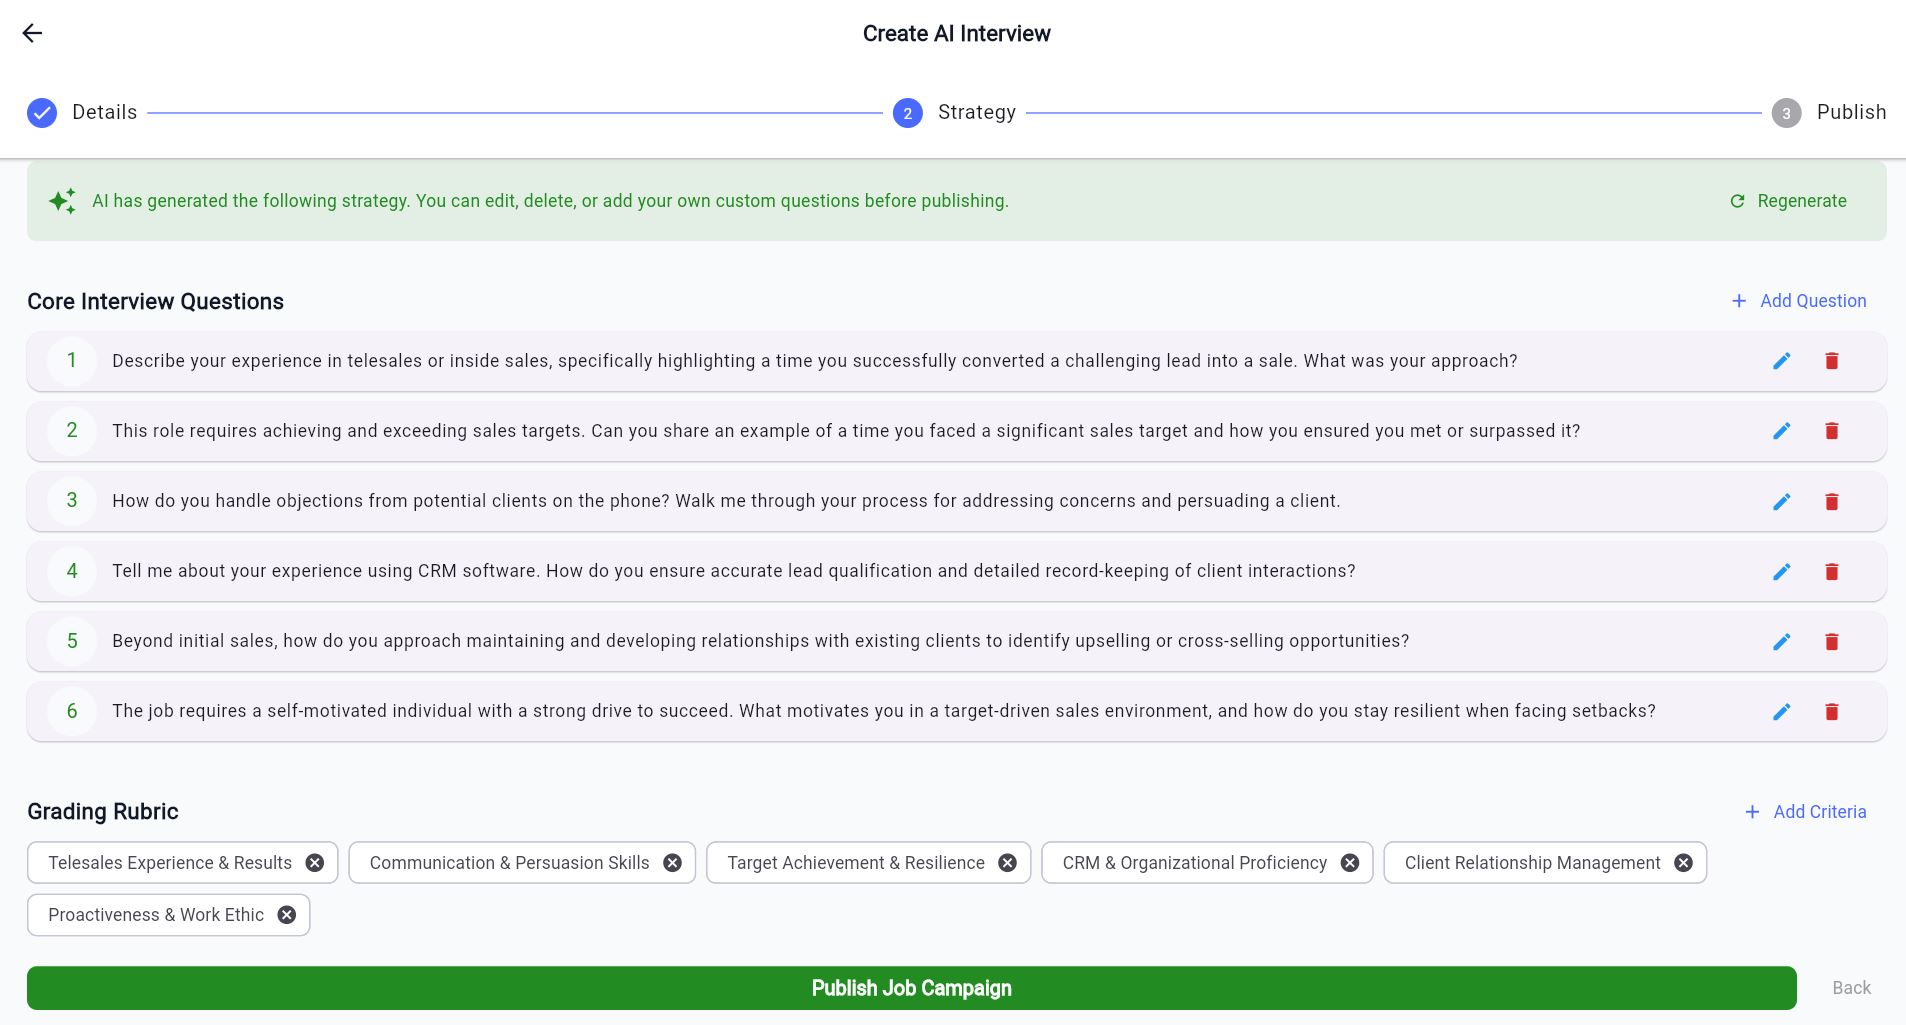Remove CRM & Organizational Proficiency criterion
This screenshot has height=1025, width=1906.
tap(1349, 863)
